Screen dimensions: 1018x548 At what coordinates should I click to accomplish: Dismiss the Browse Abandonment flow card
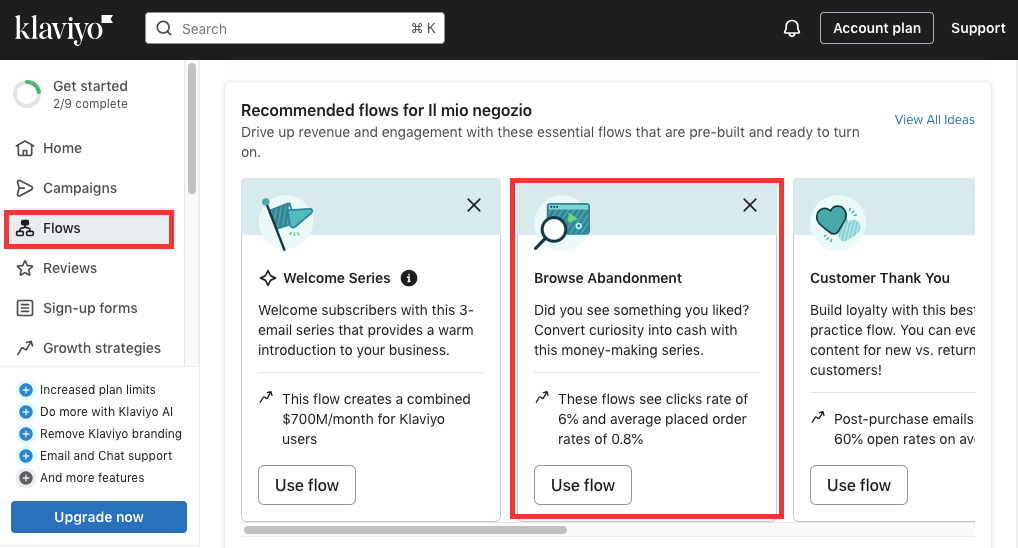(750, 205)
